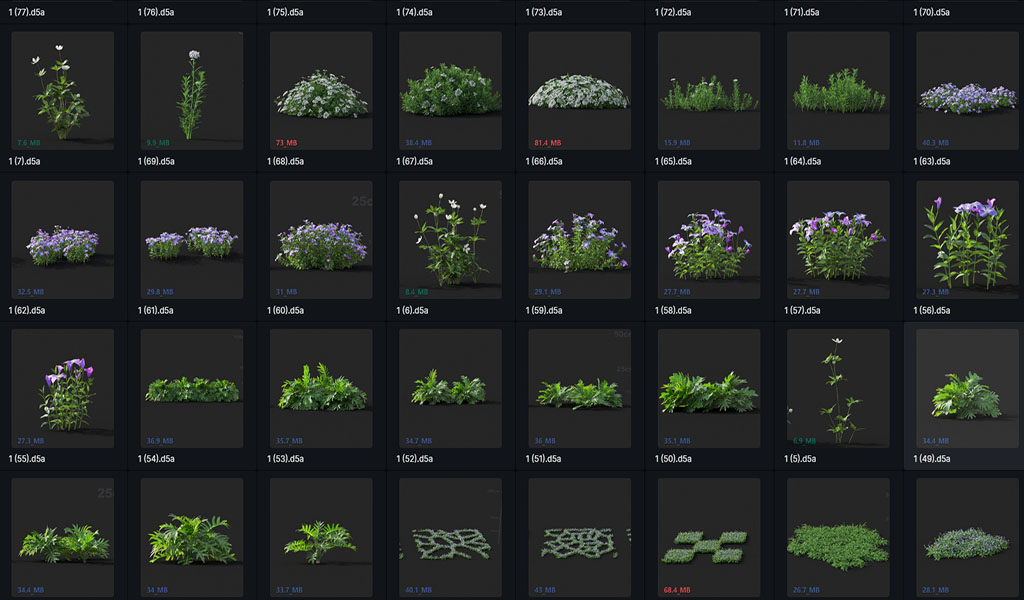Open the 1 (6).d5a white blossom plant thumbnail
Image resolution: width=1024 pixels, height=600 pixels.
coord(450,239)
